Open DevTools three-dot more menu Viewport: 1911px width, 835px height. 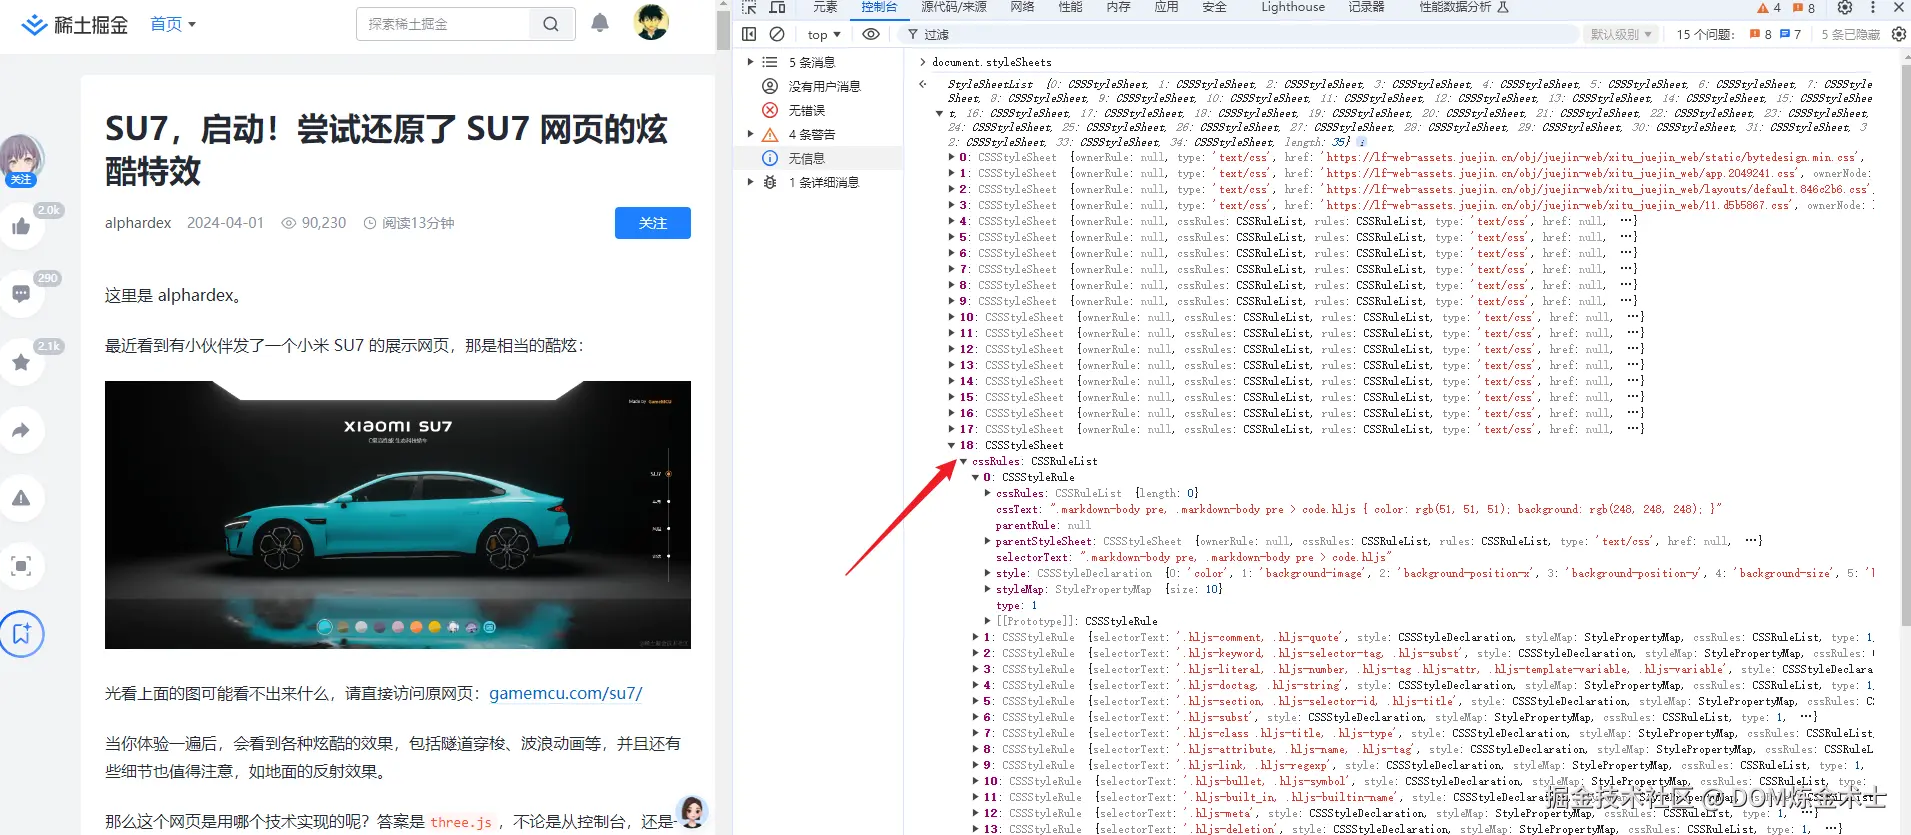click(1873, 7)
